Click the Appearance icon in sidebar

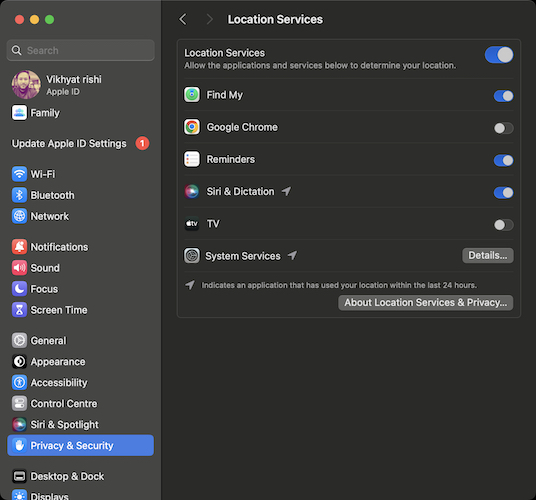19,362
